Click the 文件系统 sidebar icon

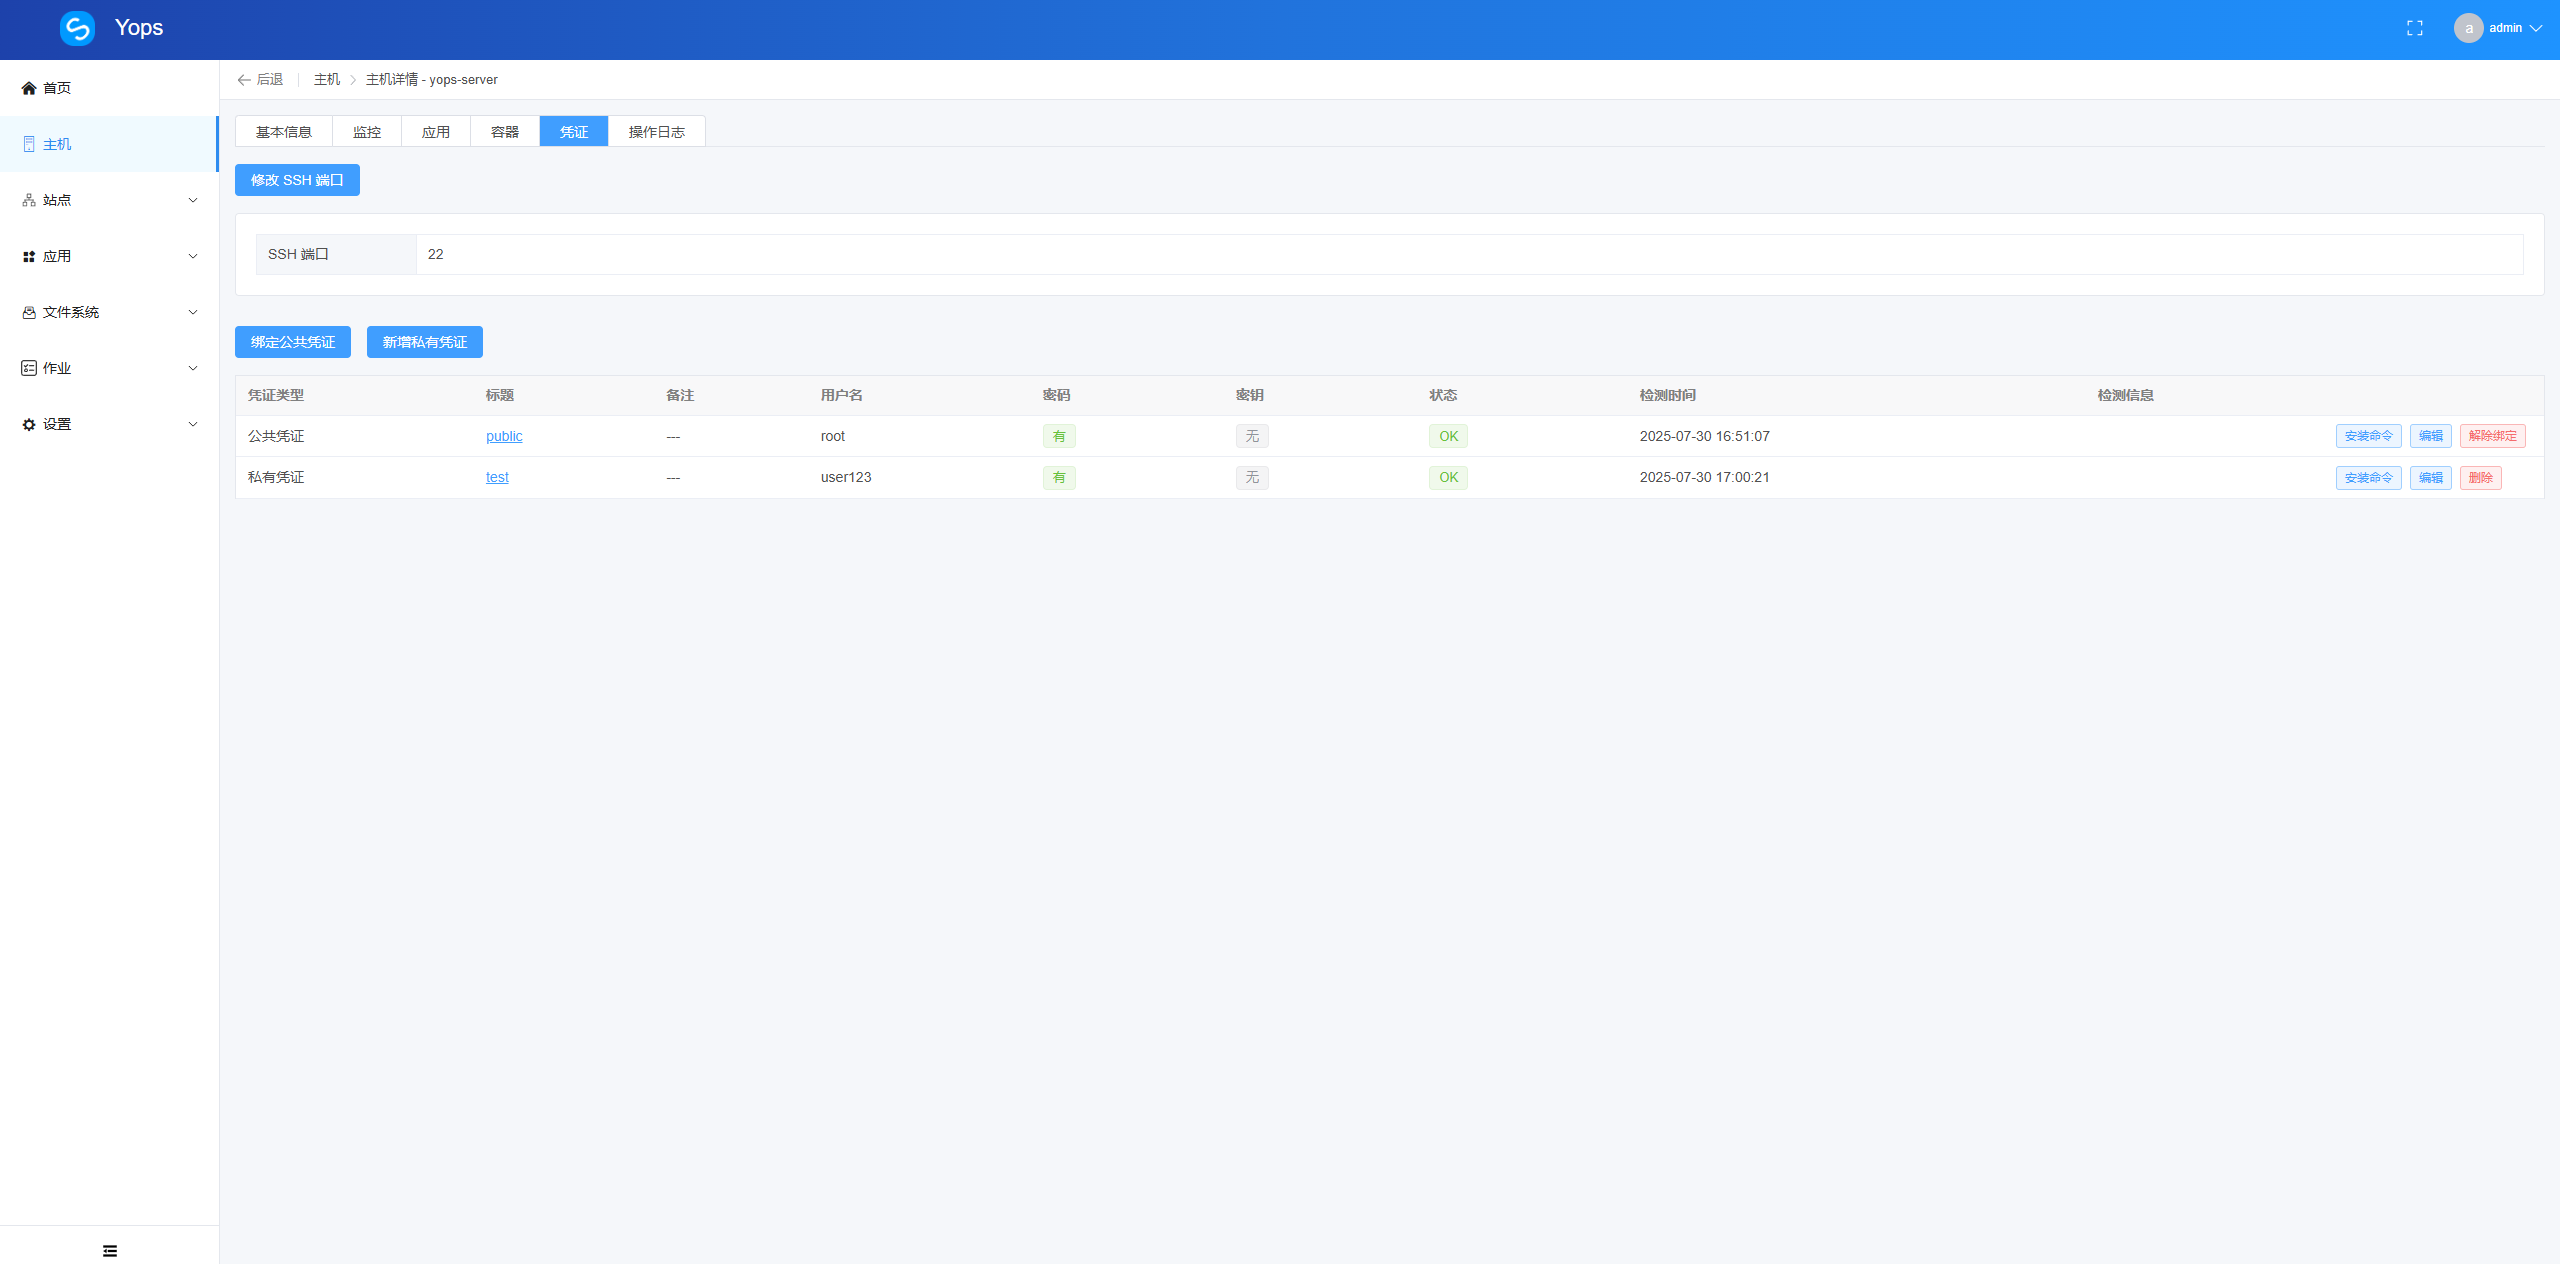click(x=29, y=312)
